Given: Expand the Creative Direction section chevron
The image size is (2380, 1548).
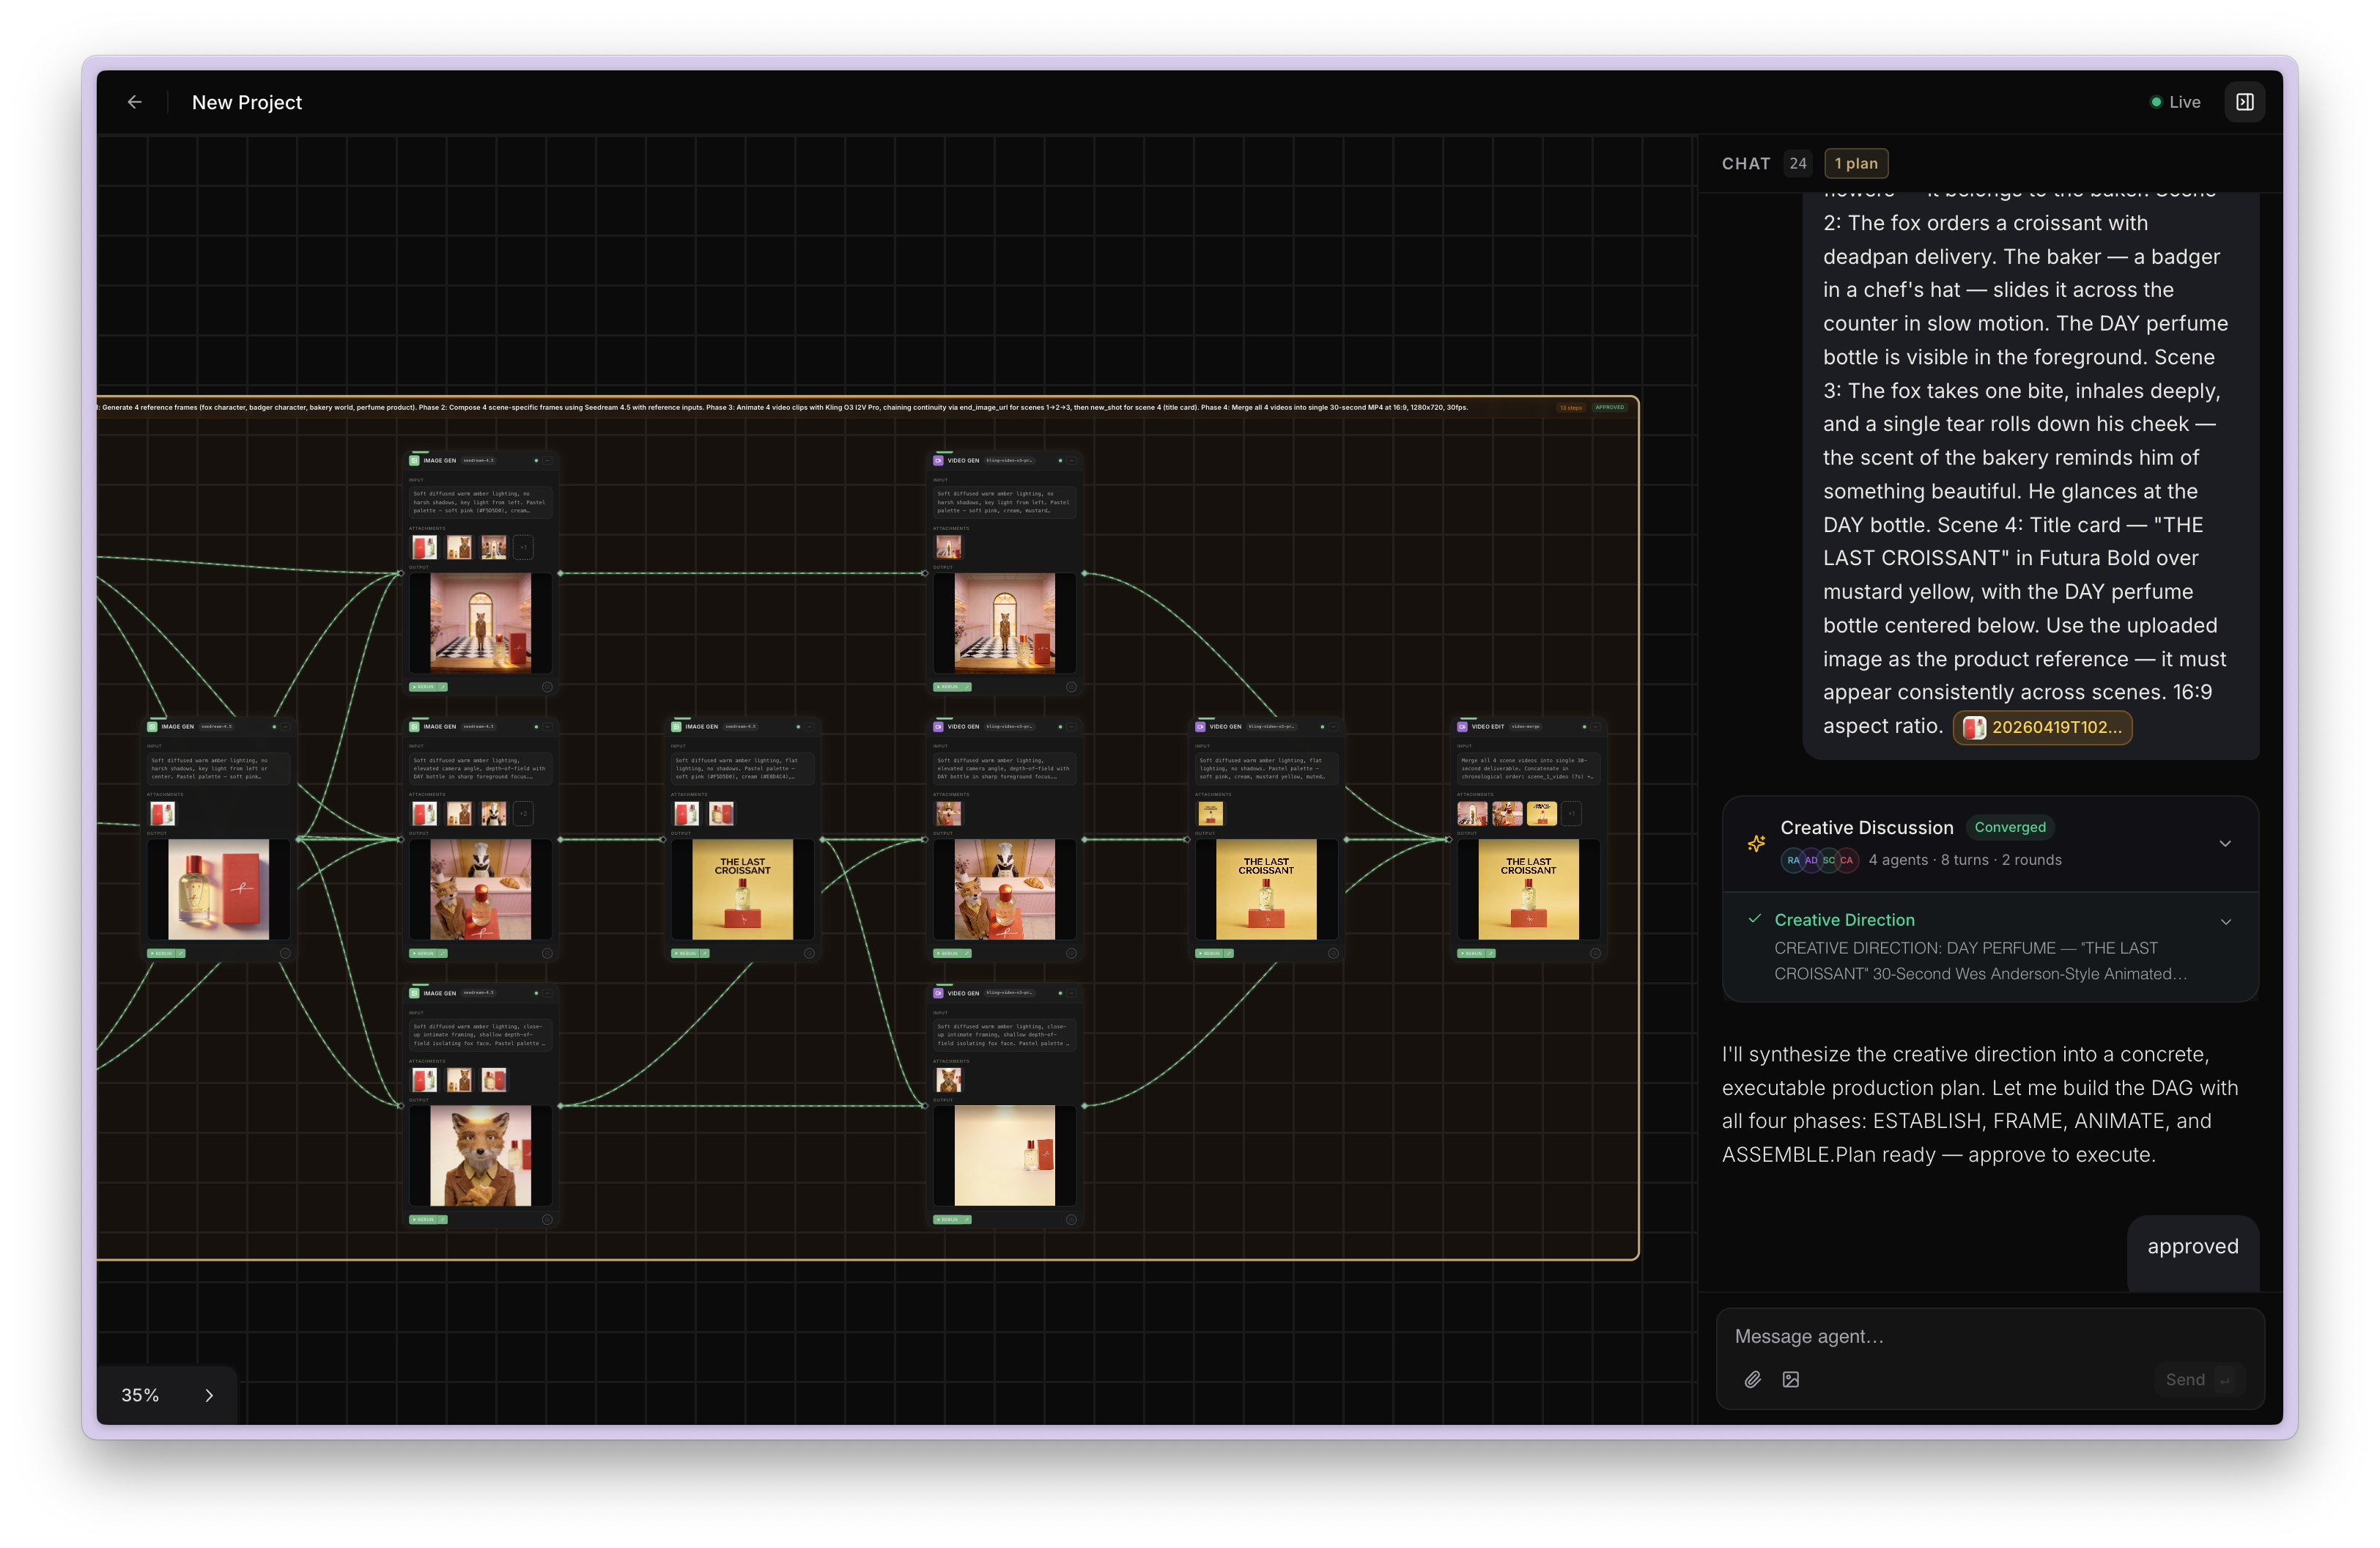Looking at the screenshot, I should click(x=2225, y=921).
